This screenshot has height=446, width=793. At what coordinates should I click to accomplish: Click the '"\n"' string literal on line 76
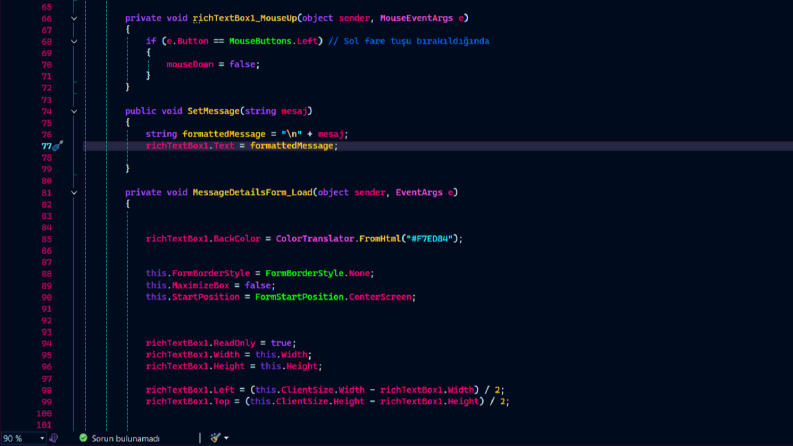(x=291, y=135)
